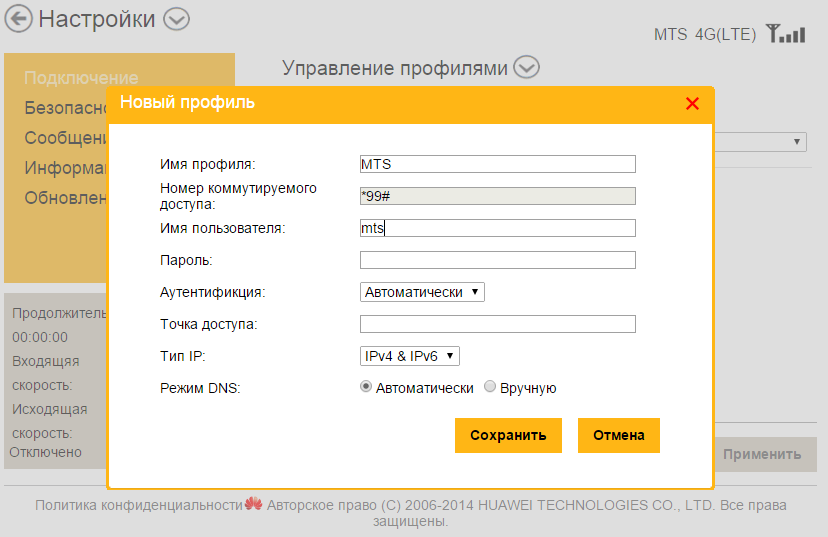Click the Сохранить button
This screenshot has width=828, height=537.
(x=508, y=435)
